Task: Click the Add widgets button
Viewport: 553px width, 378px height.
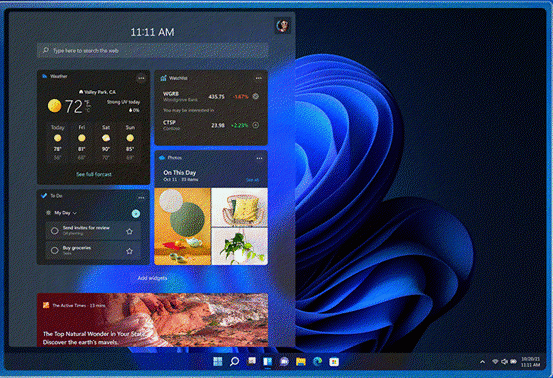Action: (152, 278)
